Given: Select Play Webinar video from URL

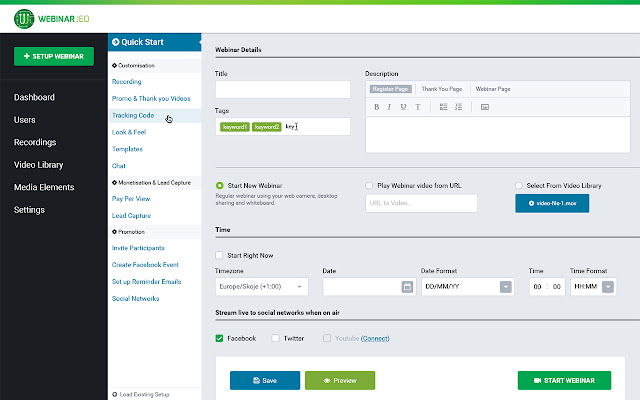Looking at the screenshot, I should point(369,186).
